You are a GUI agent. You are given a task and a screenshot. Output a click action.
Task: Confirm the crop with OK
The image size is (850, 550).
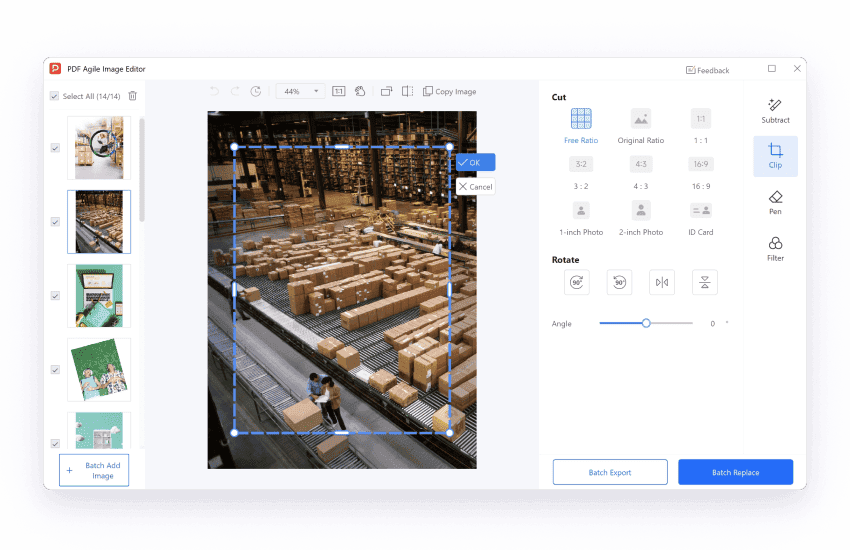coord(475,162)
